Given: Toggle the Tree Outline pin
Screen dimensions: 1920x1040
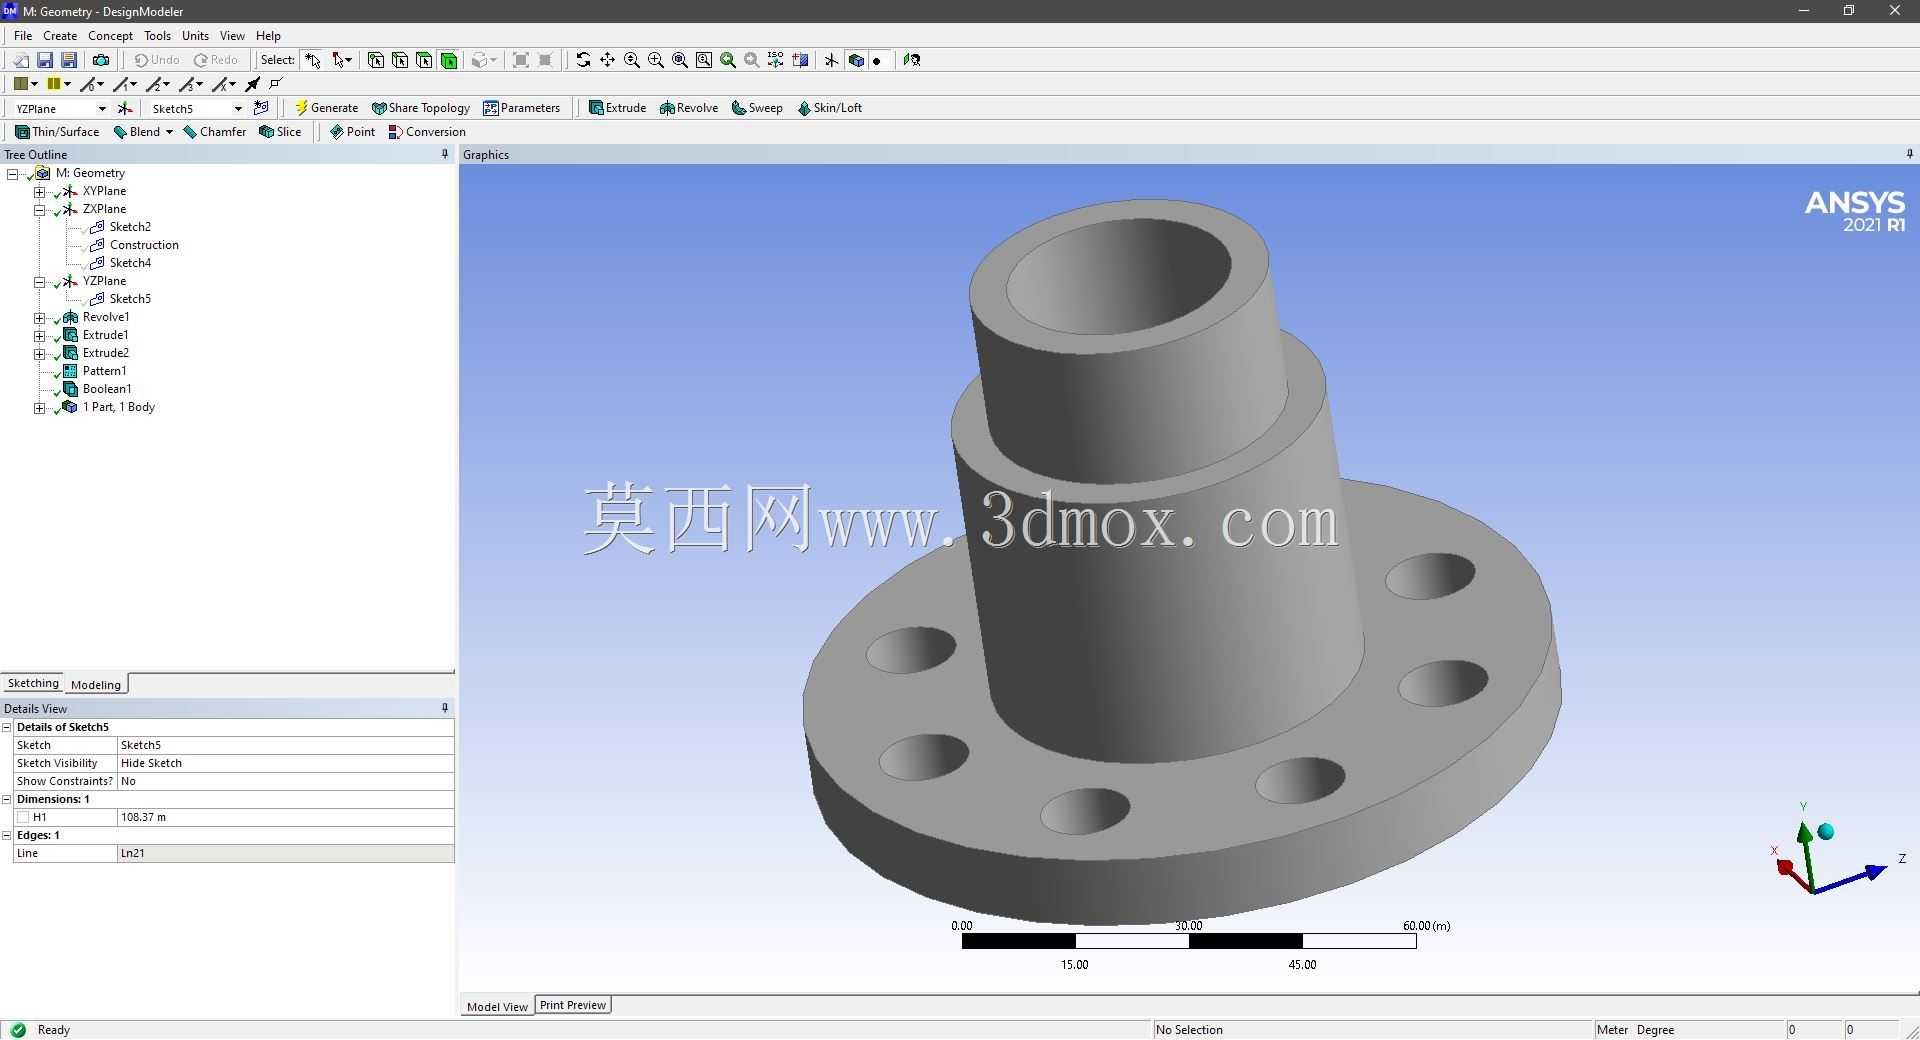Looking at the screenshot, I should [445, 154].
